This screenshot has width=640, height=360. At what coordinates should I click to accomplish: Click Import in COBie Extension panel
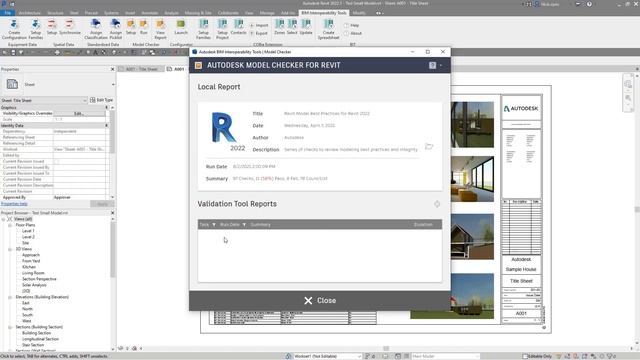pyautogui.click(x=259, y=25)
